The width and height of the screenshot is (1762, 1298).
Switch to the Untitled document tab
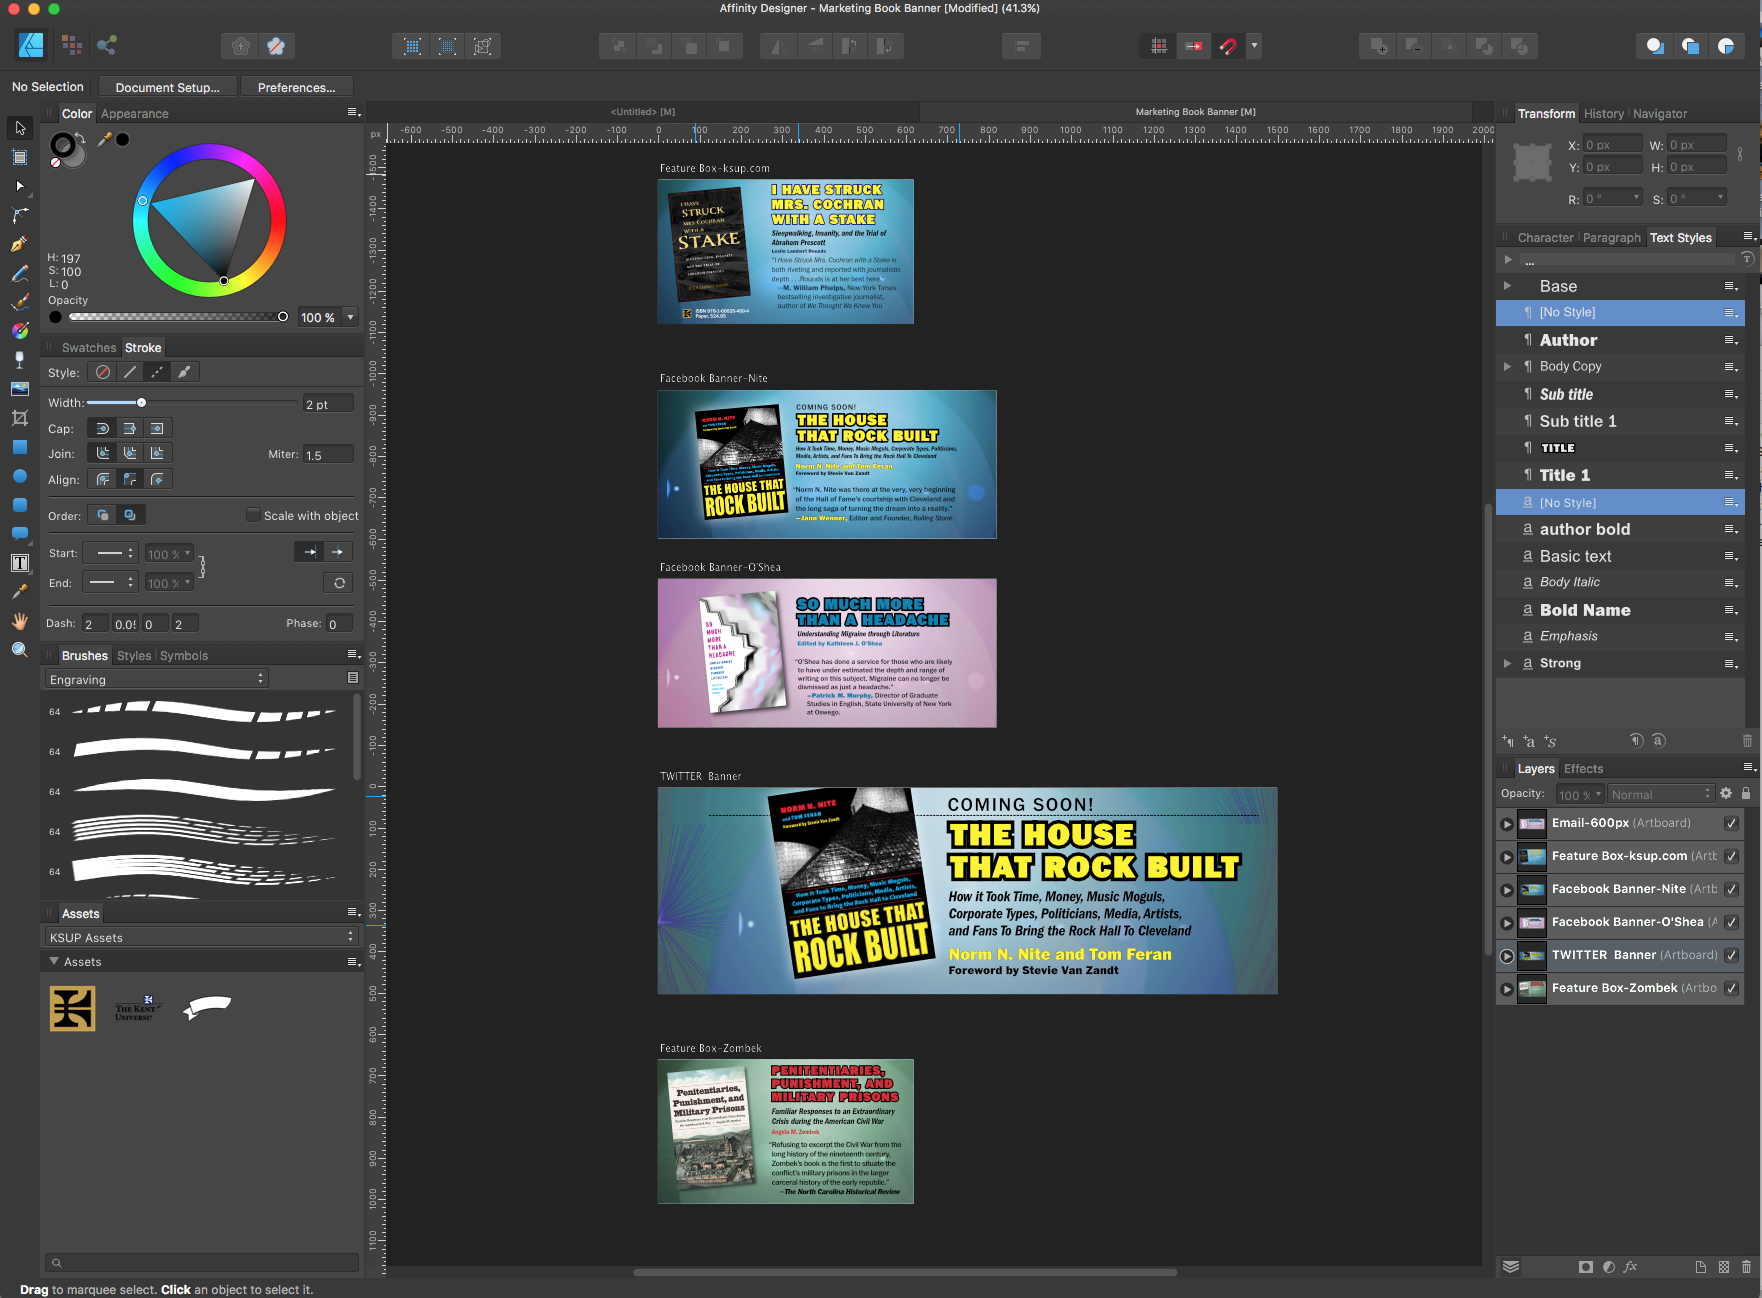coord(643,112)
